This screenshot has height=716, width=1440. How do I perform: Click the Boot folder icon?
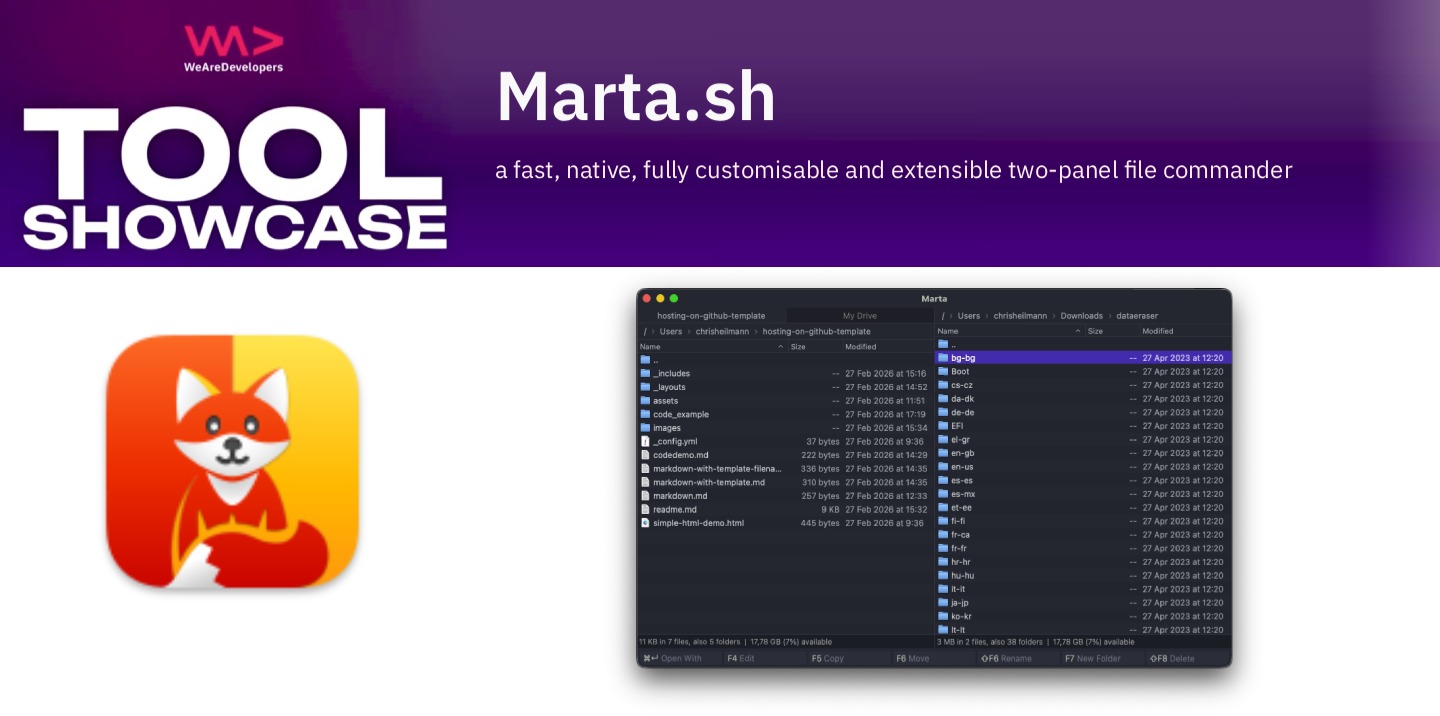943,371
